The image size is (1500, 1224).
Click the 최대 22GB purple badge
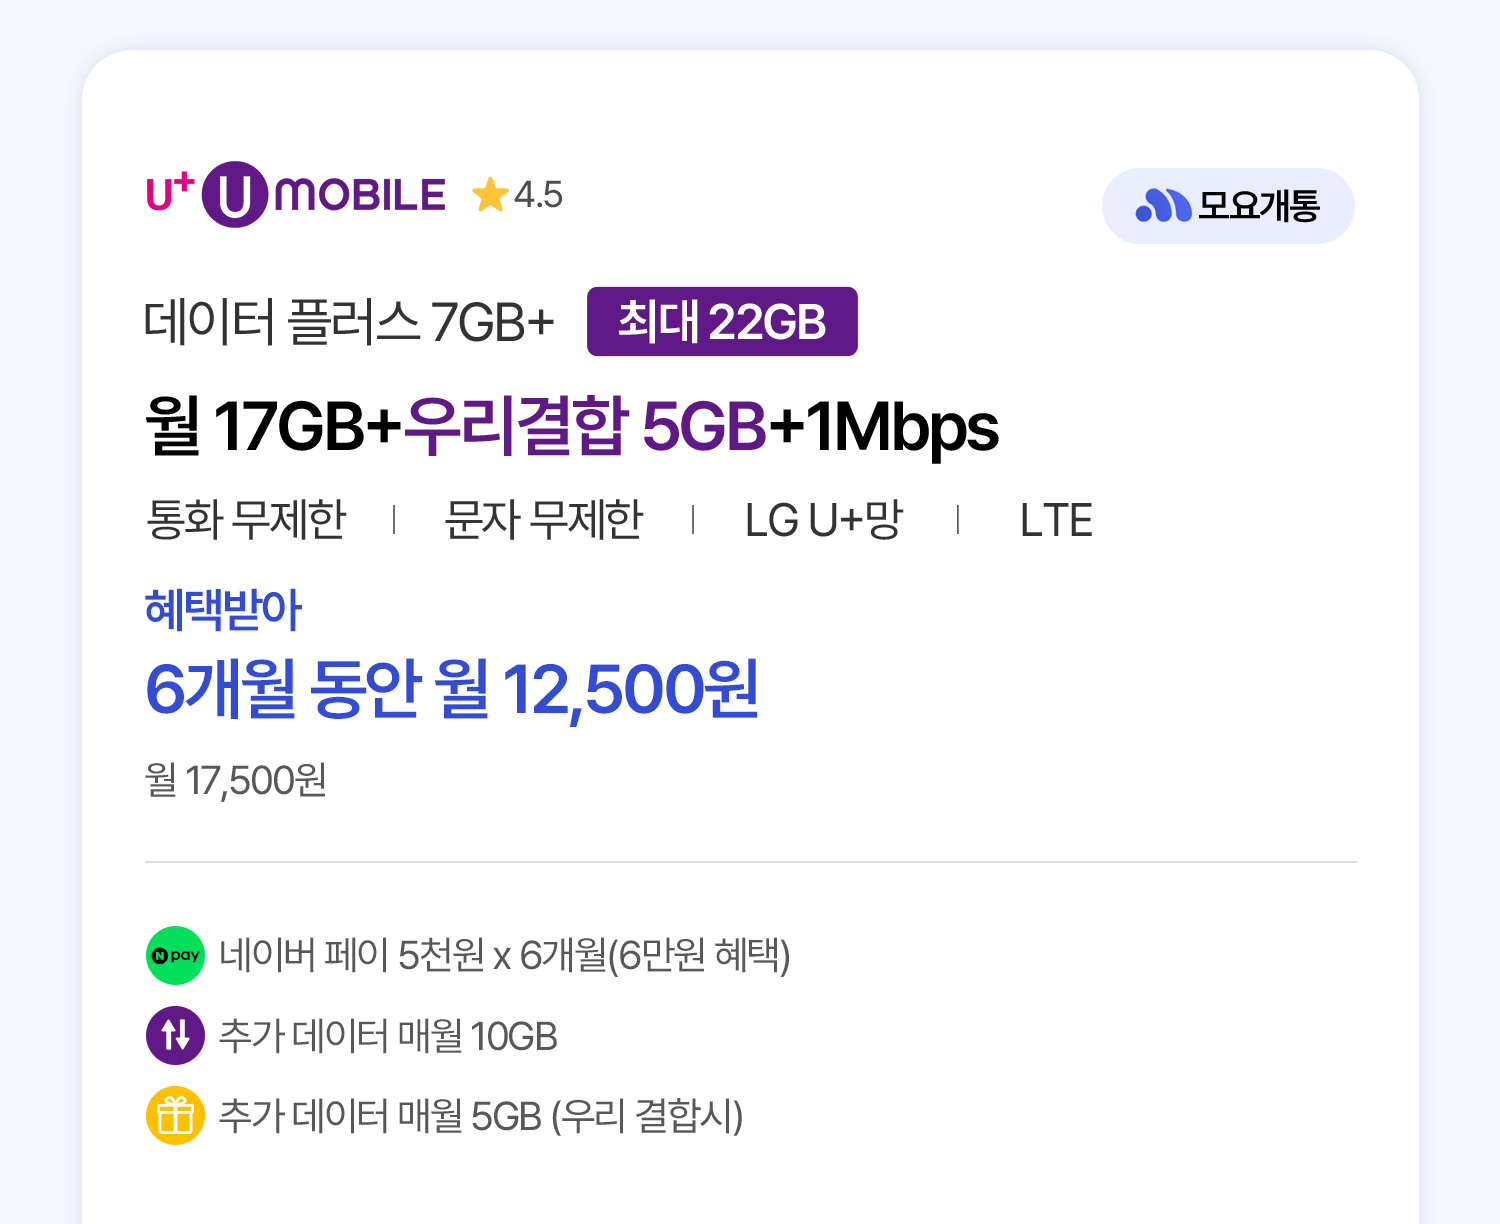721,322
